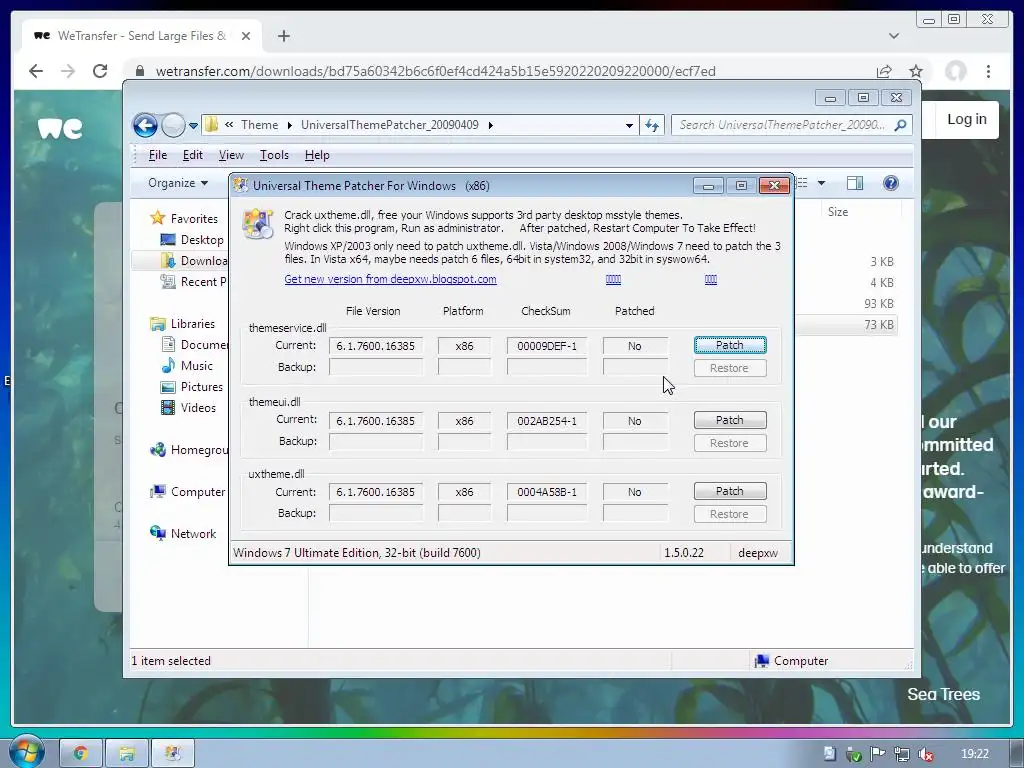
Task: Open the File menu
Action: pyautogui.click(x=157, y=155)
